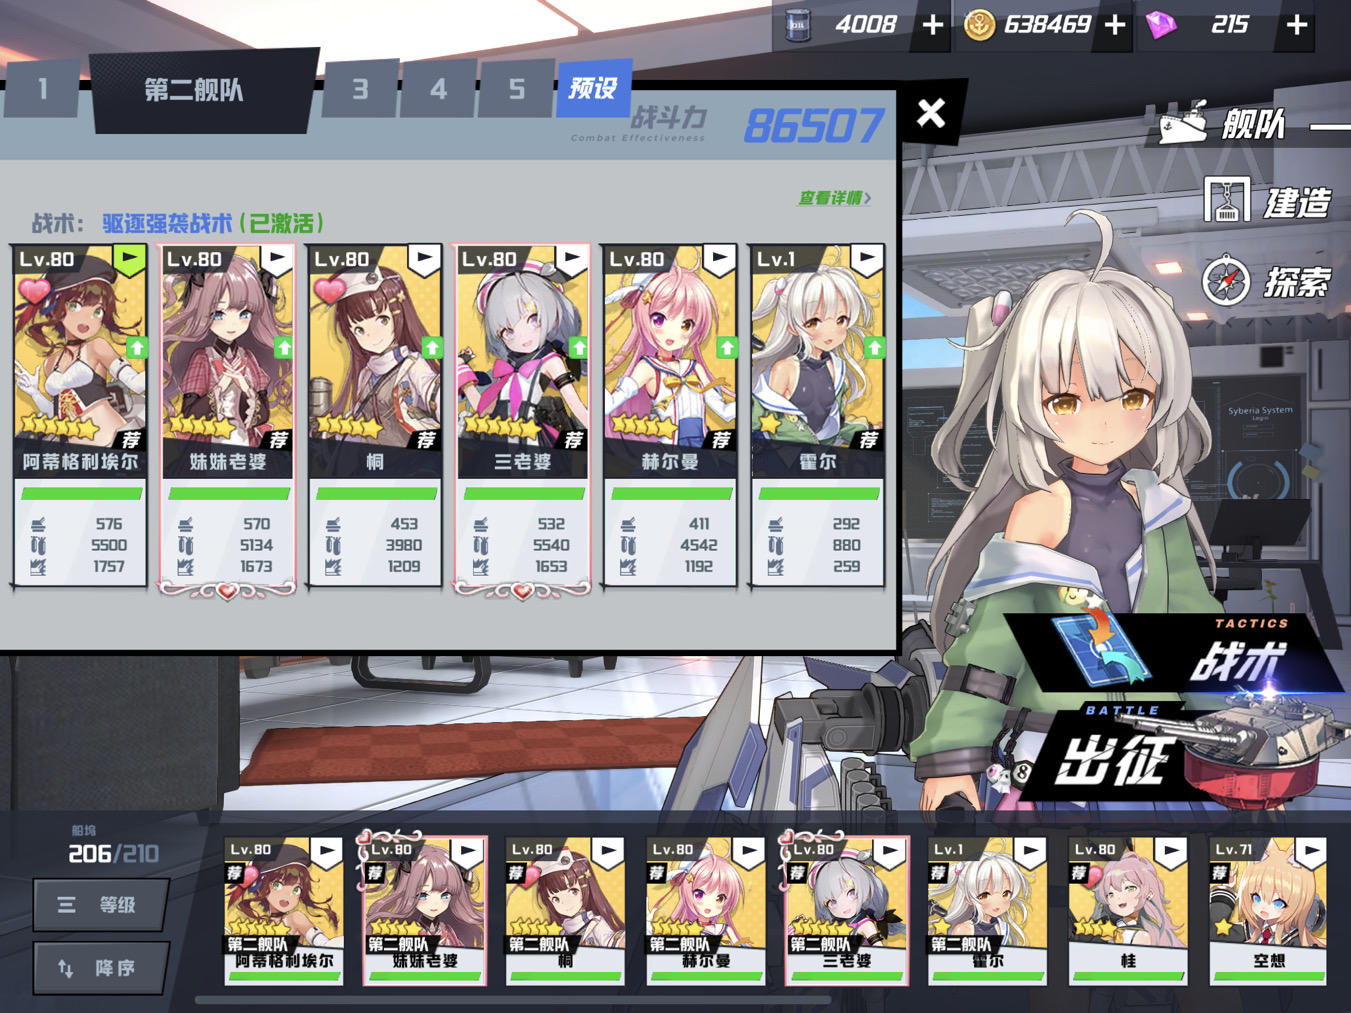
Task: Click firepower stat 576 of 阿蒂格利埃尔
Action: coord(109,524)
